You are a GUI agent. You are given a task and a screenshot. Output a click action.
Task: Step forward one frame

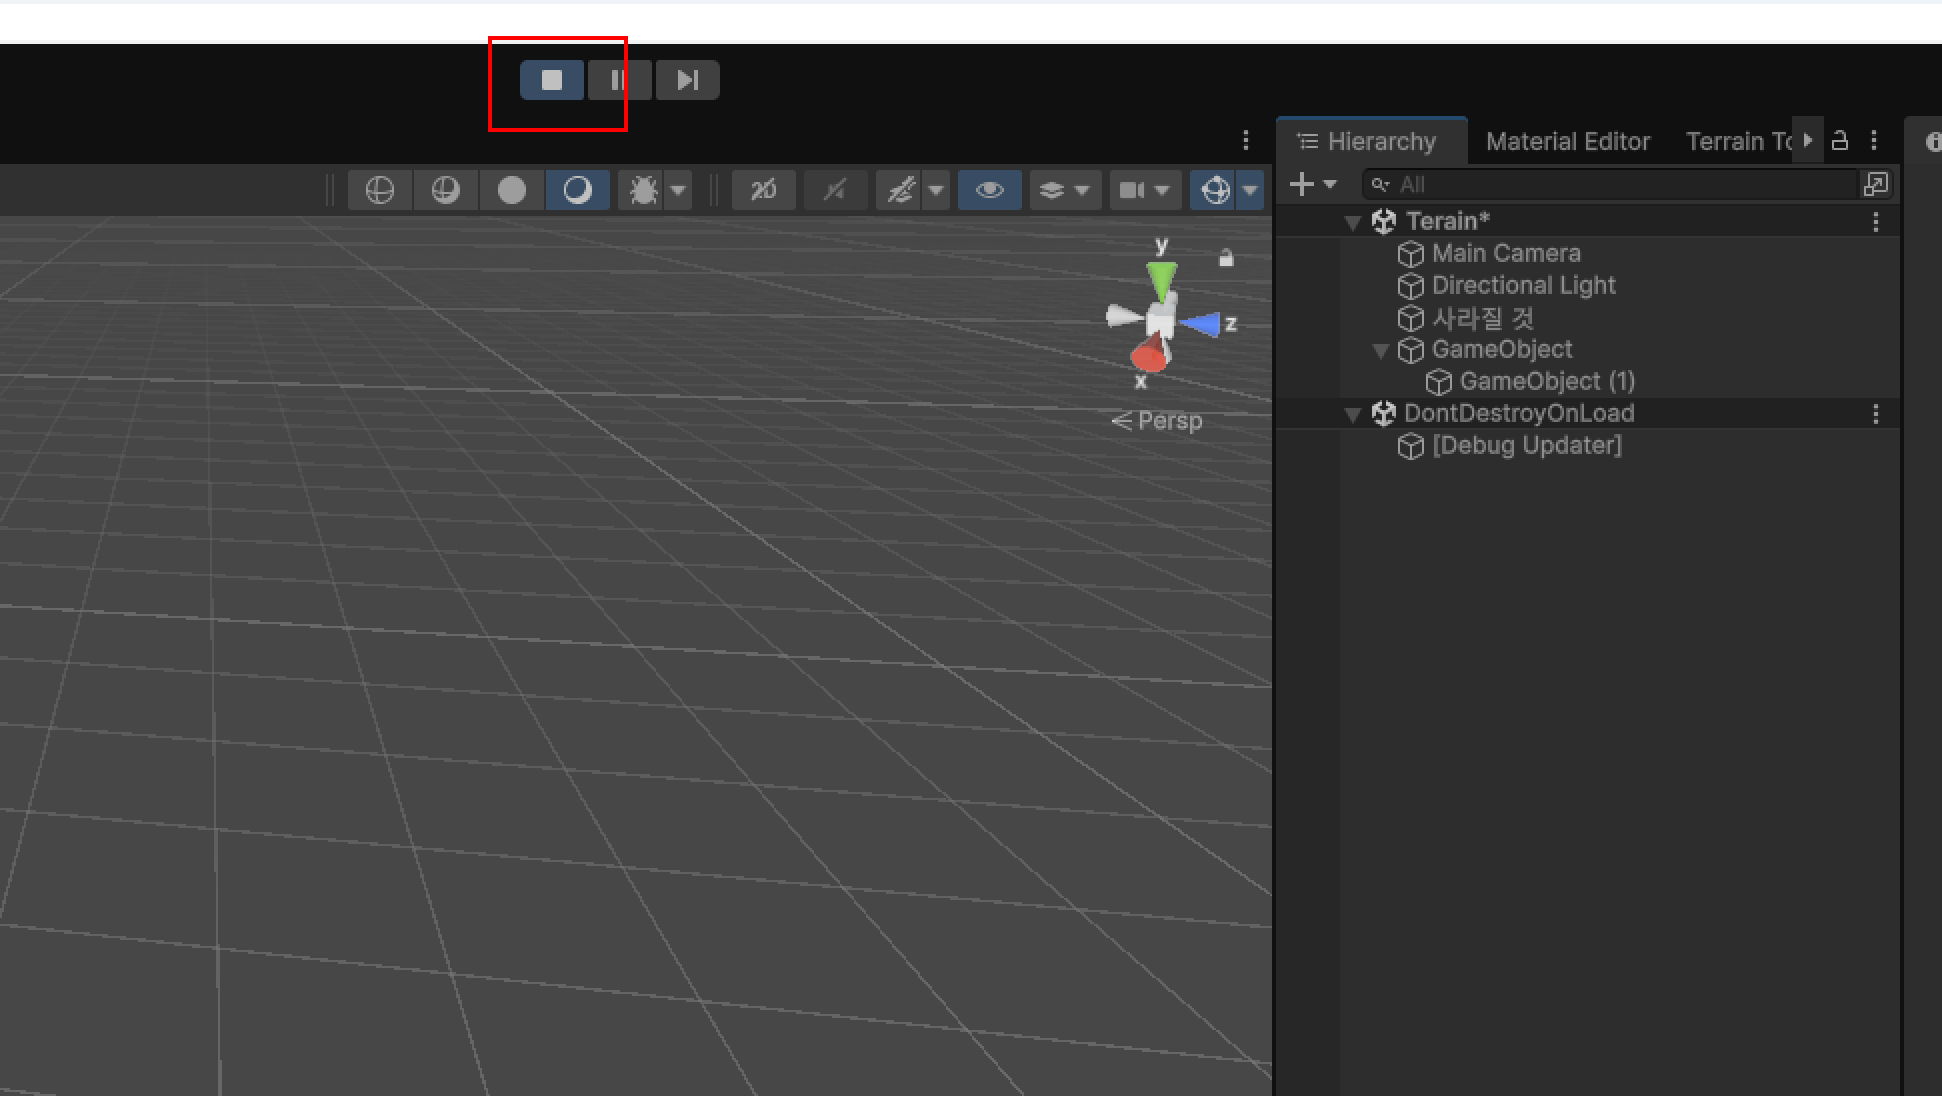687,80
